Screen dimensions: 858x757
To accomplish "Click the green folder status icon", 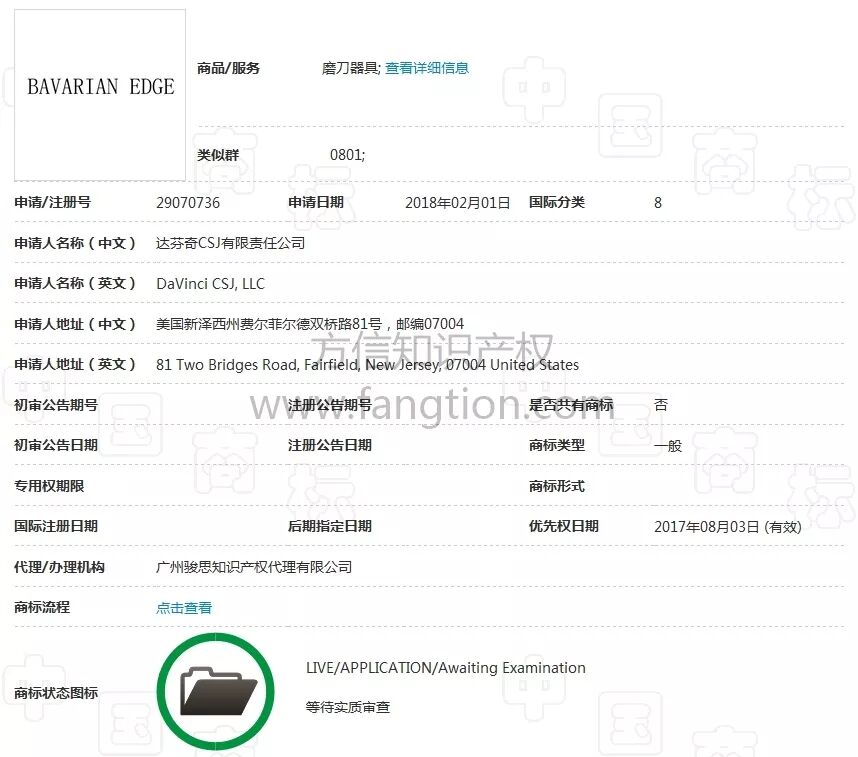I will tap(216, 692).
